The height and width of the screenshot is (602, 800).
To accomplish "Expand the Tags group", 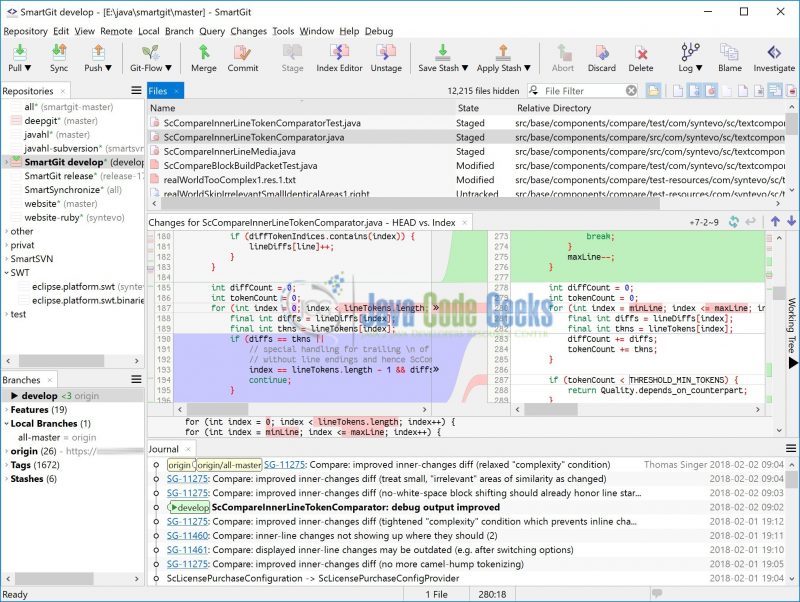I will [x=6, y=465].
